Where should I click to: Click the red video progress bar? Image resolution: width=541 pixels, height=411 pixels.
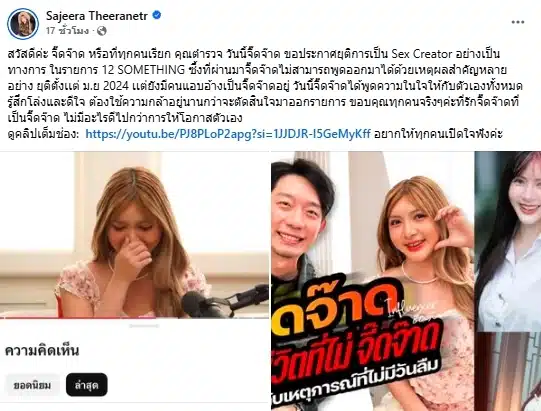(134, 318)
